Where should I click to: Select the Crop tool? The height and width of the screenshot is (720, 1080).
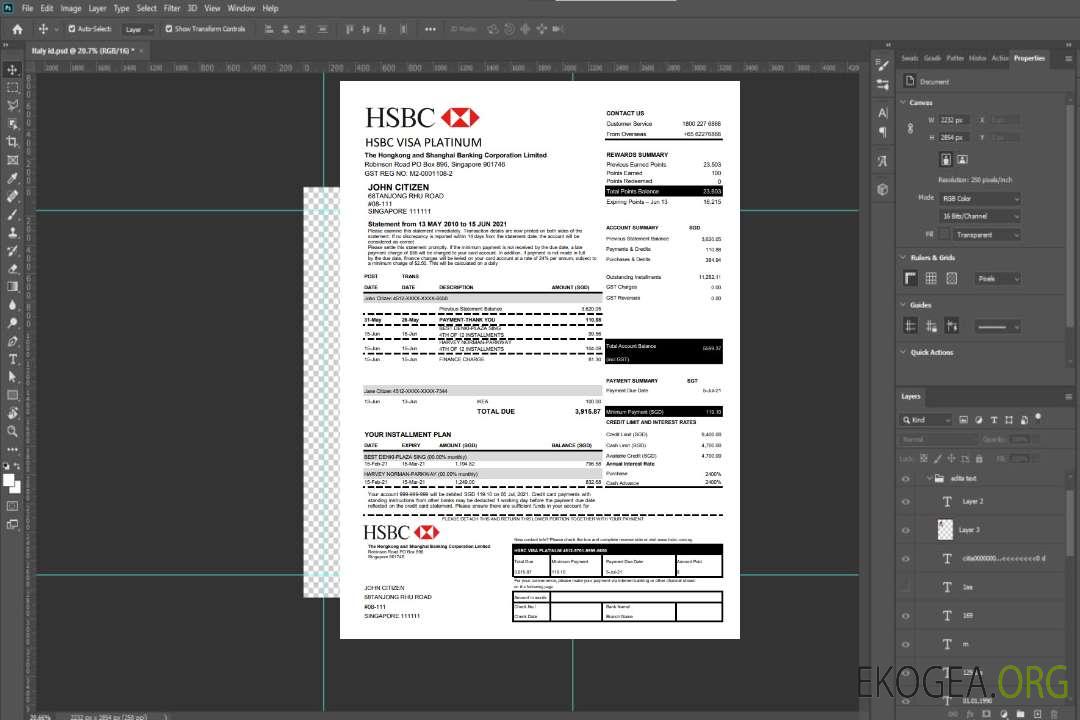click(x=12, y=142)
